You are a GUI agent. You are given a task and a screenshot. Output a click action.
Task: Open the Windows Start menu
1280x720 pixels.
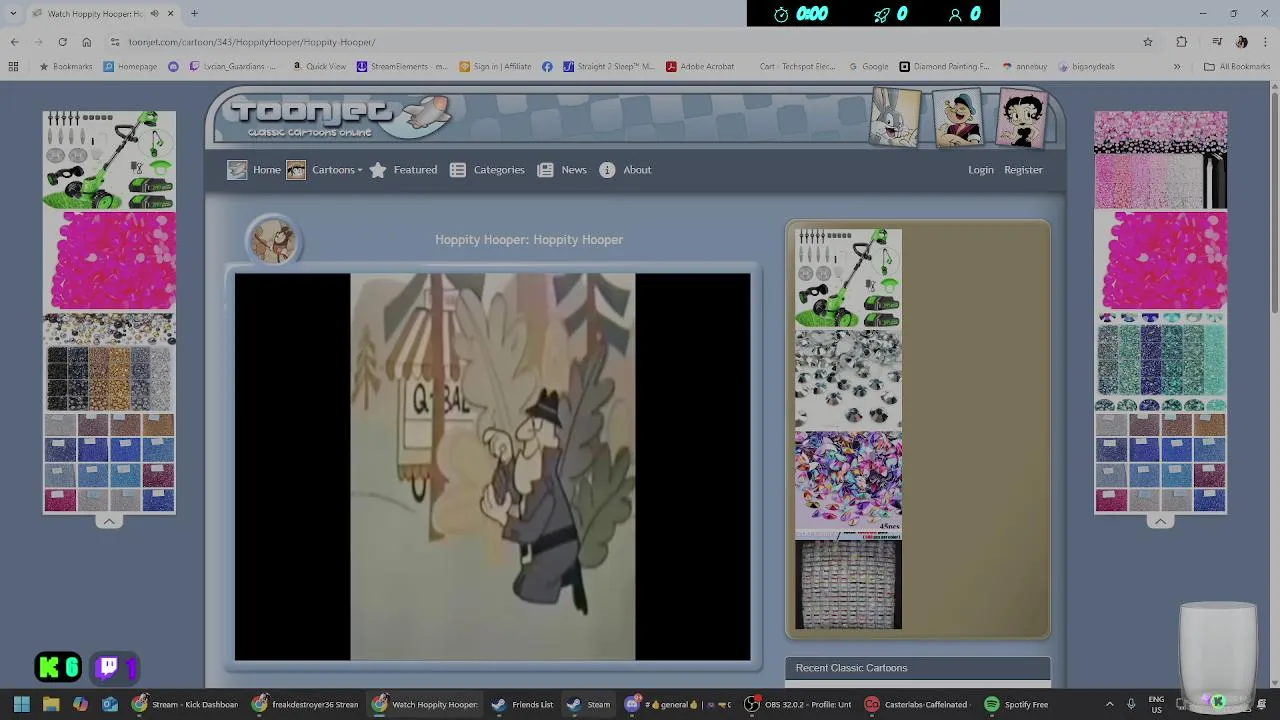[21, 704]
